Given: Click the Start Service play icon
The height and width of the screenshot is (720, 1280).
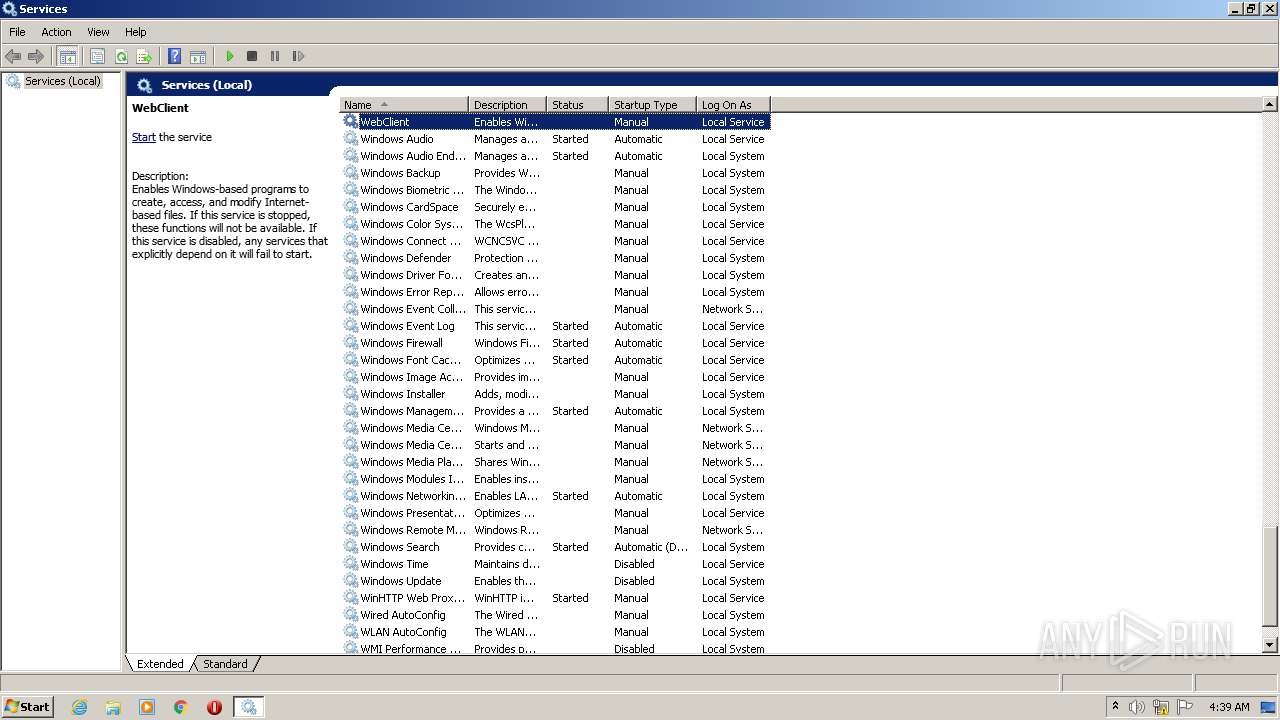Looking at the screenshot, I should [230, 56].
